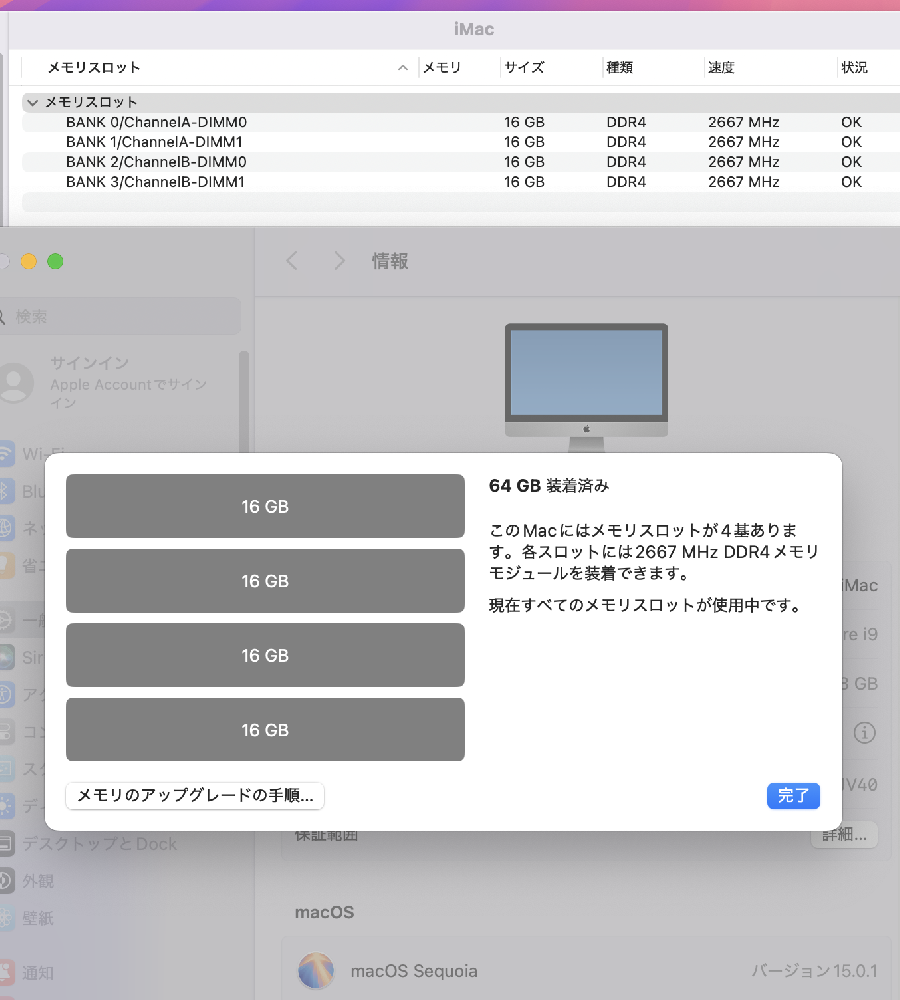The height and width of the screenshot is (1000, 900).
Task: Open 通知 in the Settings sidebar
Action: (x=38, y=973)
